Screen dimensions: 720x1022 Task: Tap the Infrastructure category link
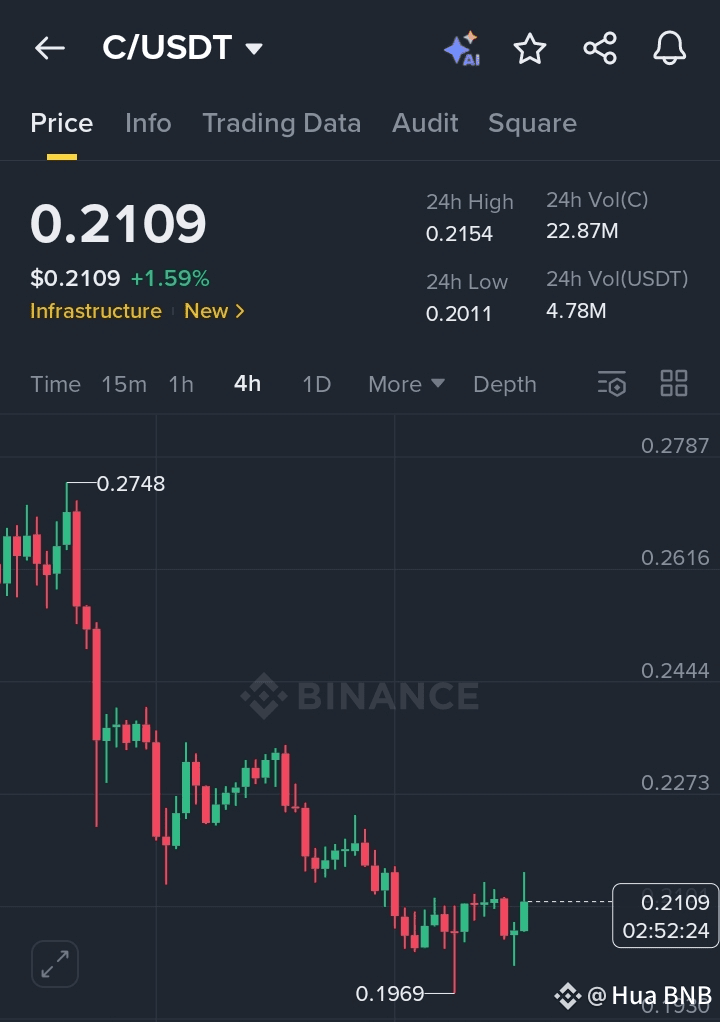point(96,311)
